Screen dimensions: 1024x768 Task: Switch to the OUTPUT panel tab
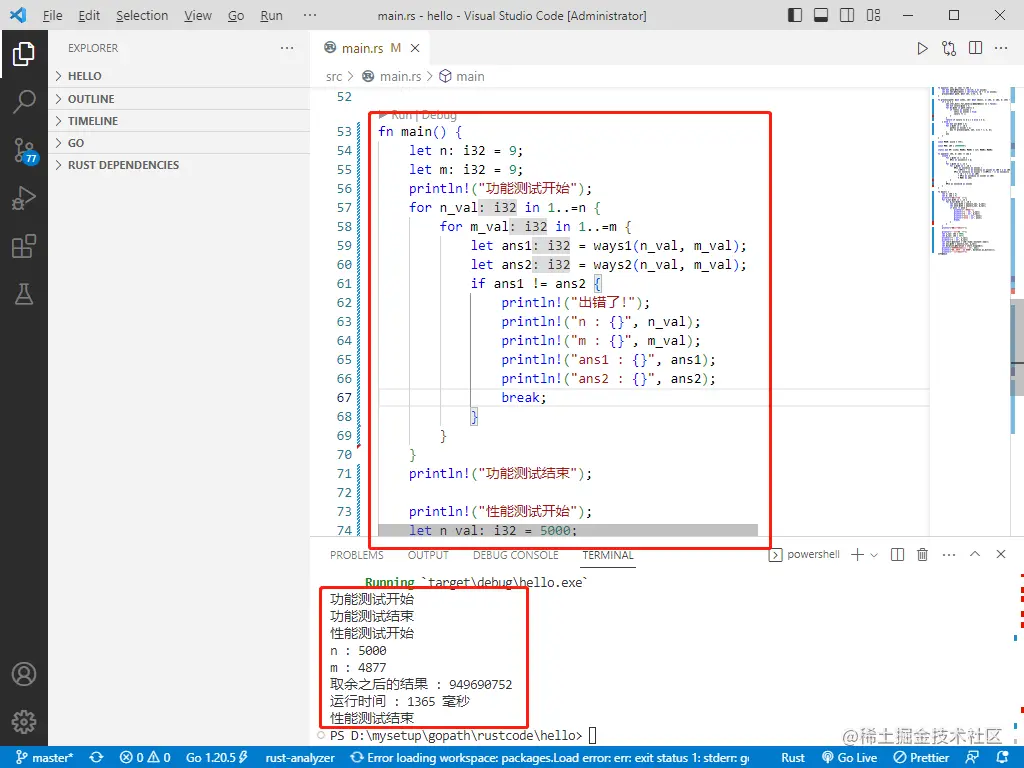click(428, 555)
